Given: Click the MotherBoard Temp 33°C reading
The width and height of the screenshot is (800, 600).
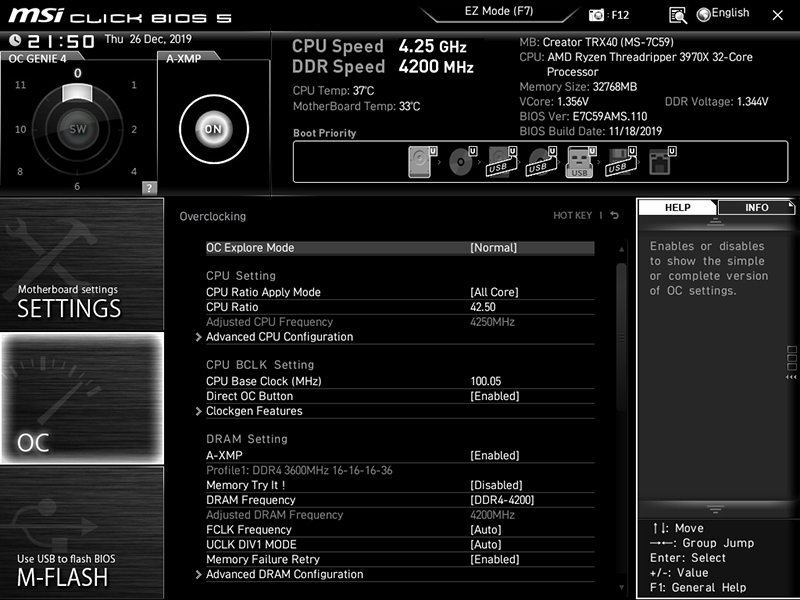Looking at the screenshot, I should [356, 106].
